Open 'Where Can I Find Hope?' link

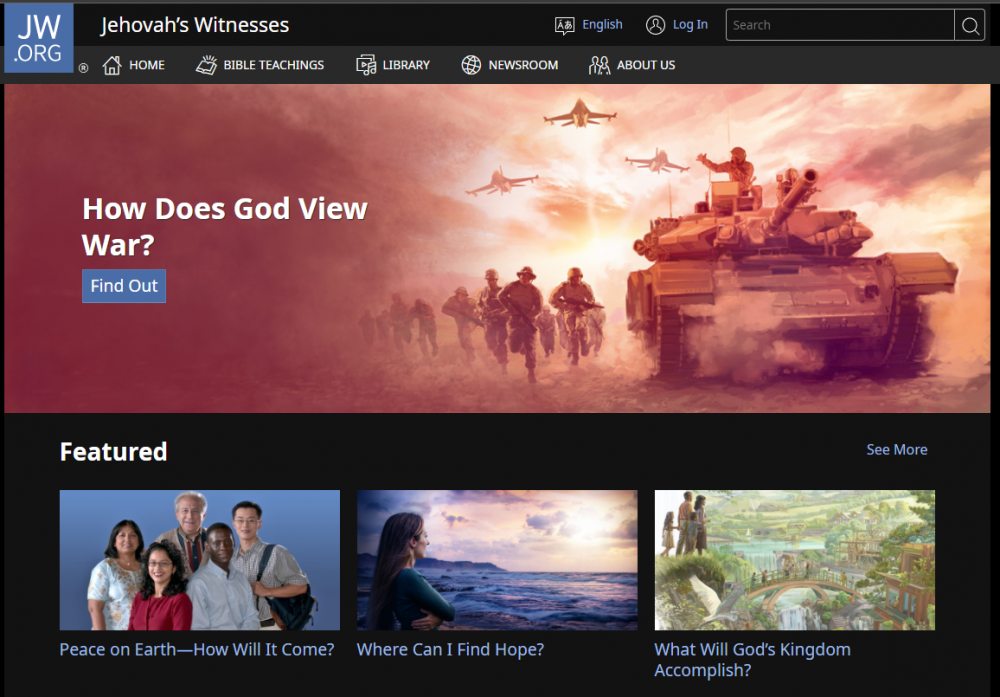point(450,650)
